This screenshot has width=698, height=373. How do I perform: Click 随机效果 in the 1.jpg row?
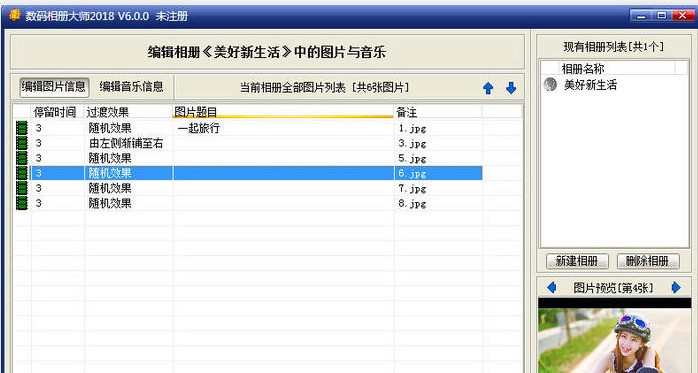point(110,128)
